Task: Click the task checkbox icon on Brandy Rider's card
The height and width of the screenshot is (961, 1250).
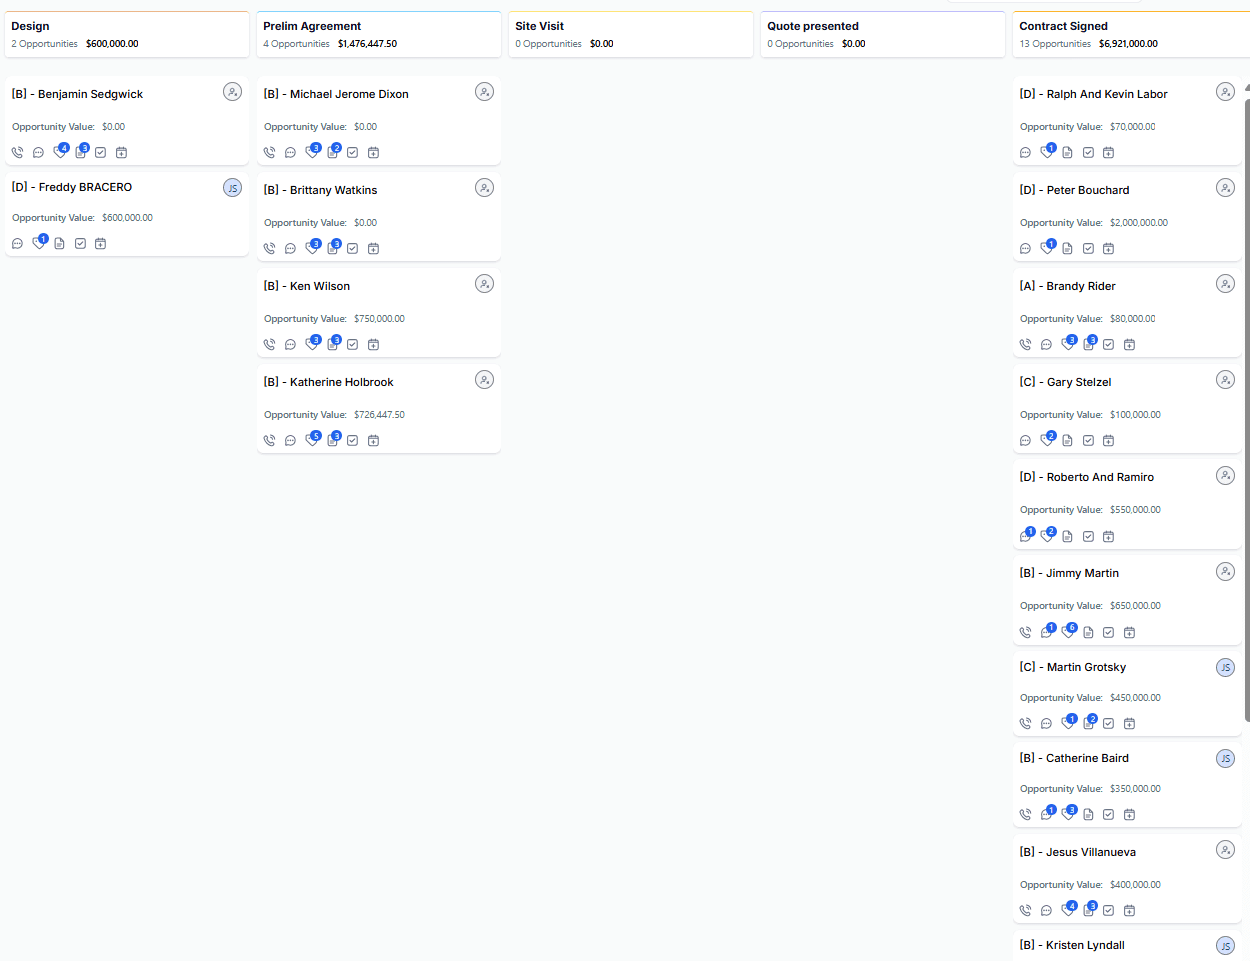Action: click(1108, 345)
